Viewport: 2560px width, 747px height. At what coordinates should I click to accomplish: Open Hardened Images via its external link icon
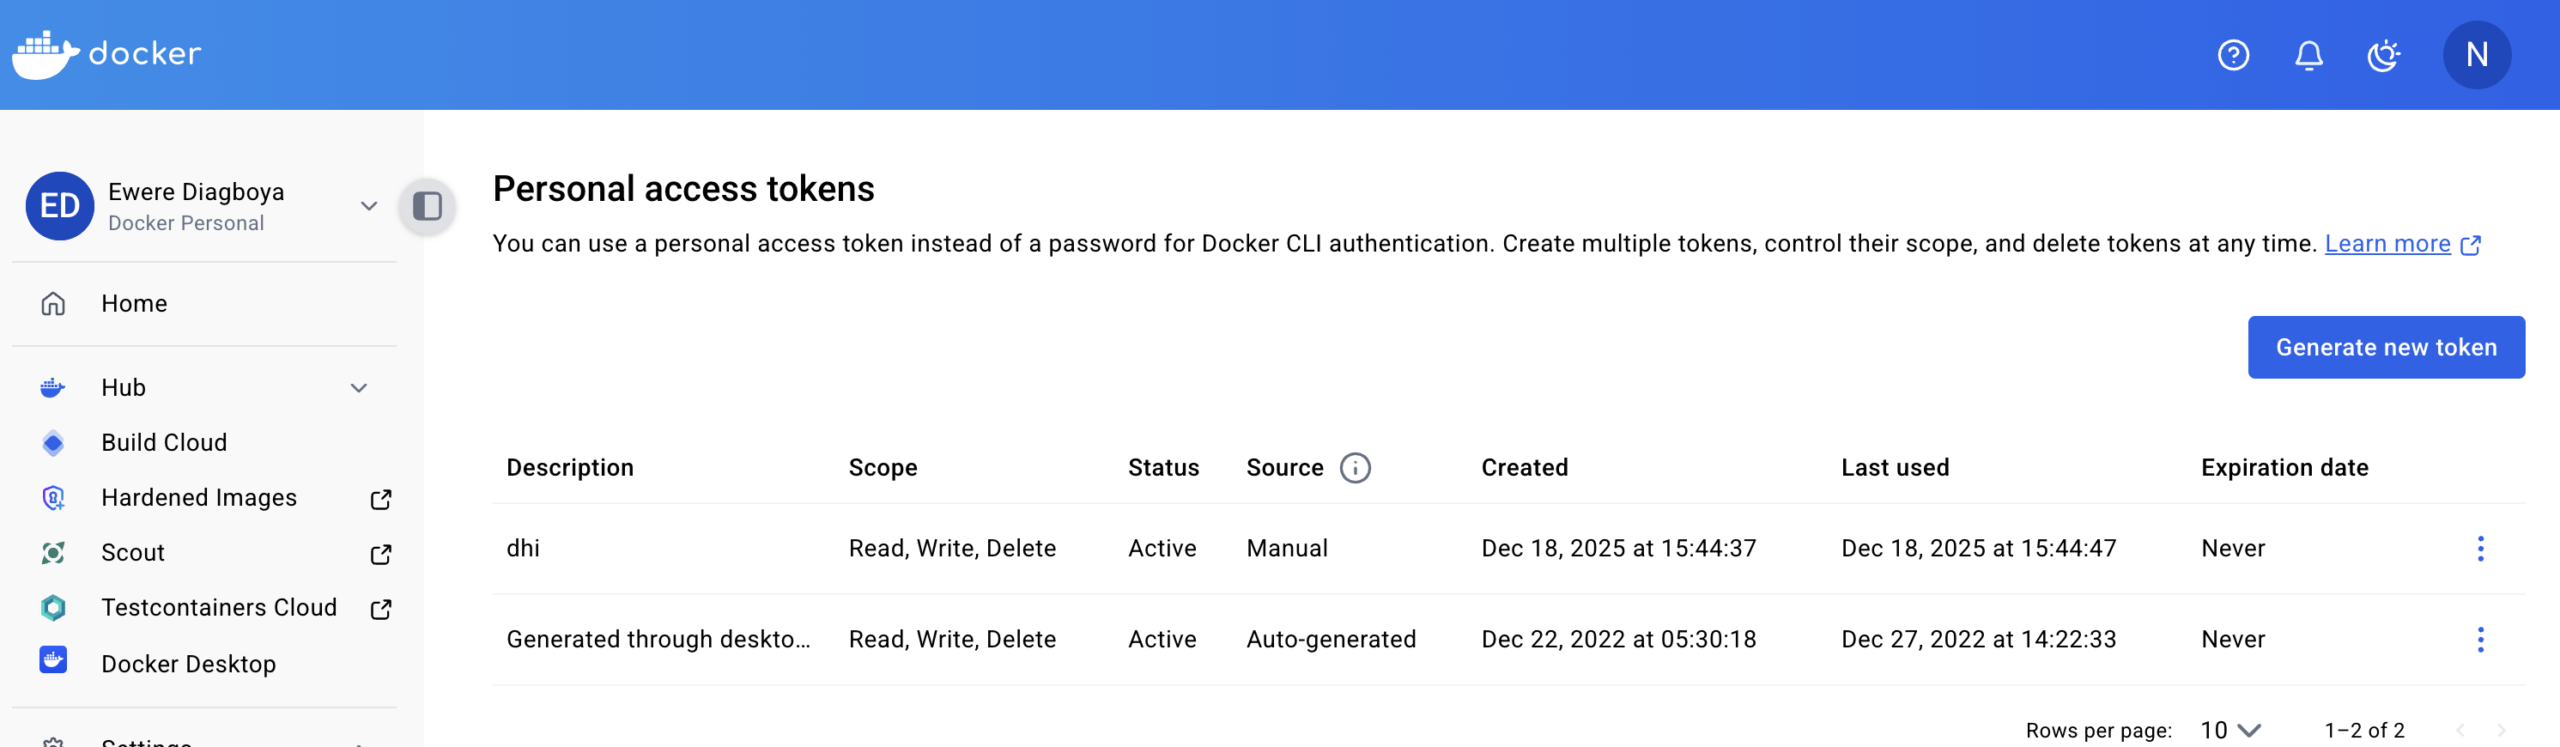coord(380,498)
